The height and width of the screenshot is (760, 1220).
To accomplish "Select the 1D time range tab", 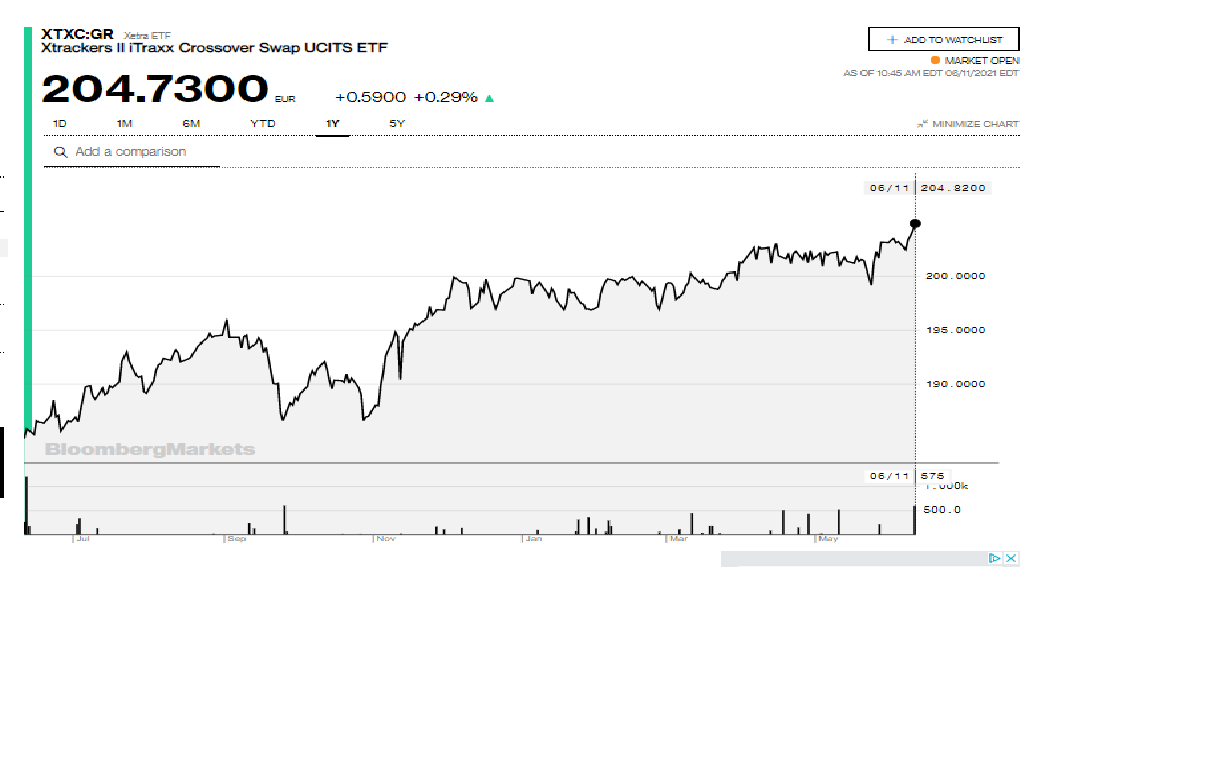I will (59, 124).
